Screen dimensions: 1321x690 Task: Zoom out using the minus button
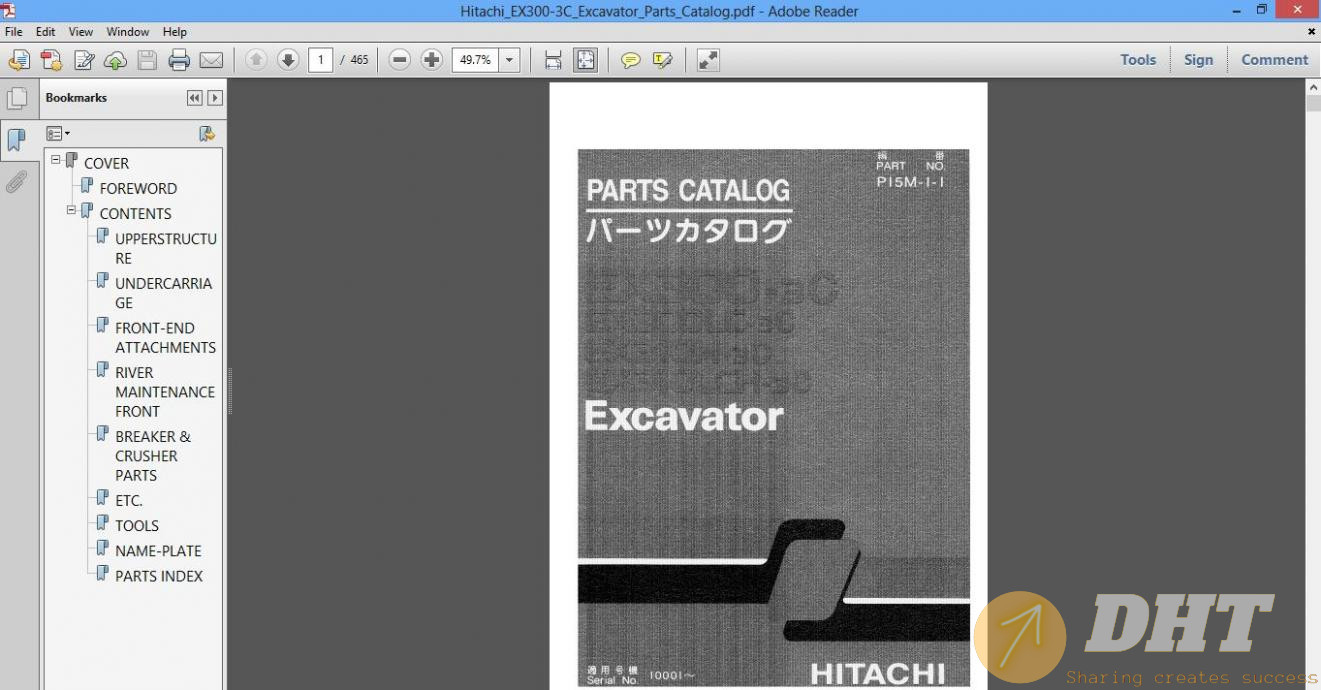[400, 60]
